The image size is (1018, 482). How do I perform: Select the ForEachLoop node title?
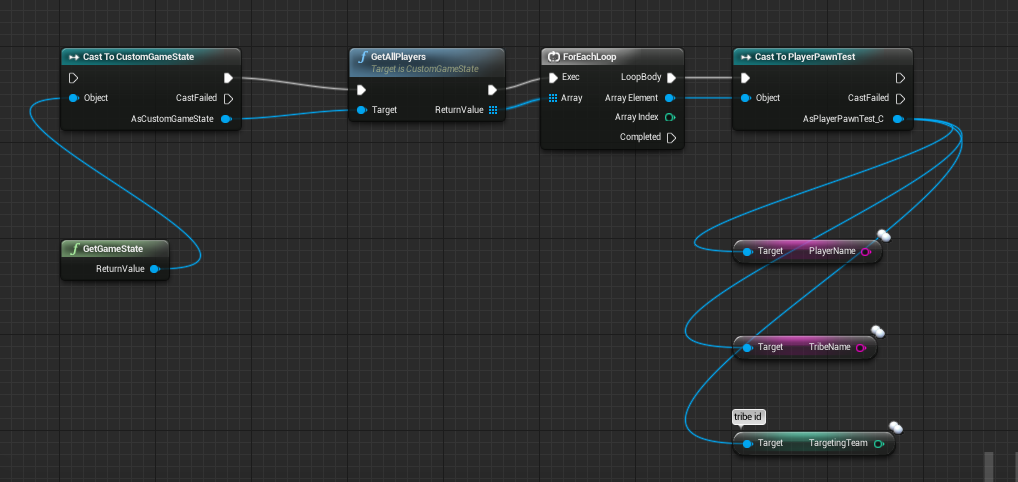[x=590, y=57]
